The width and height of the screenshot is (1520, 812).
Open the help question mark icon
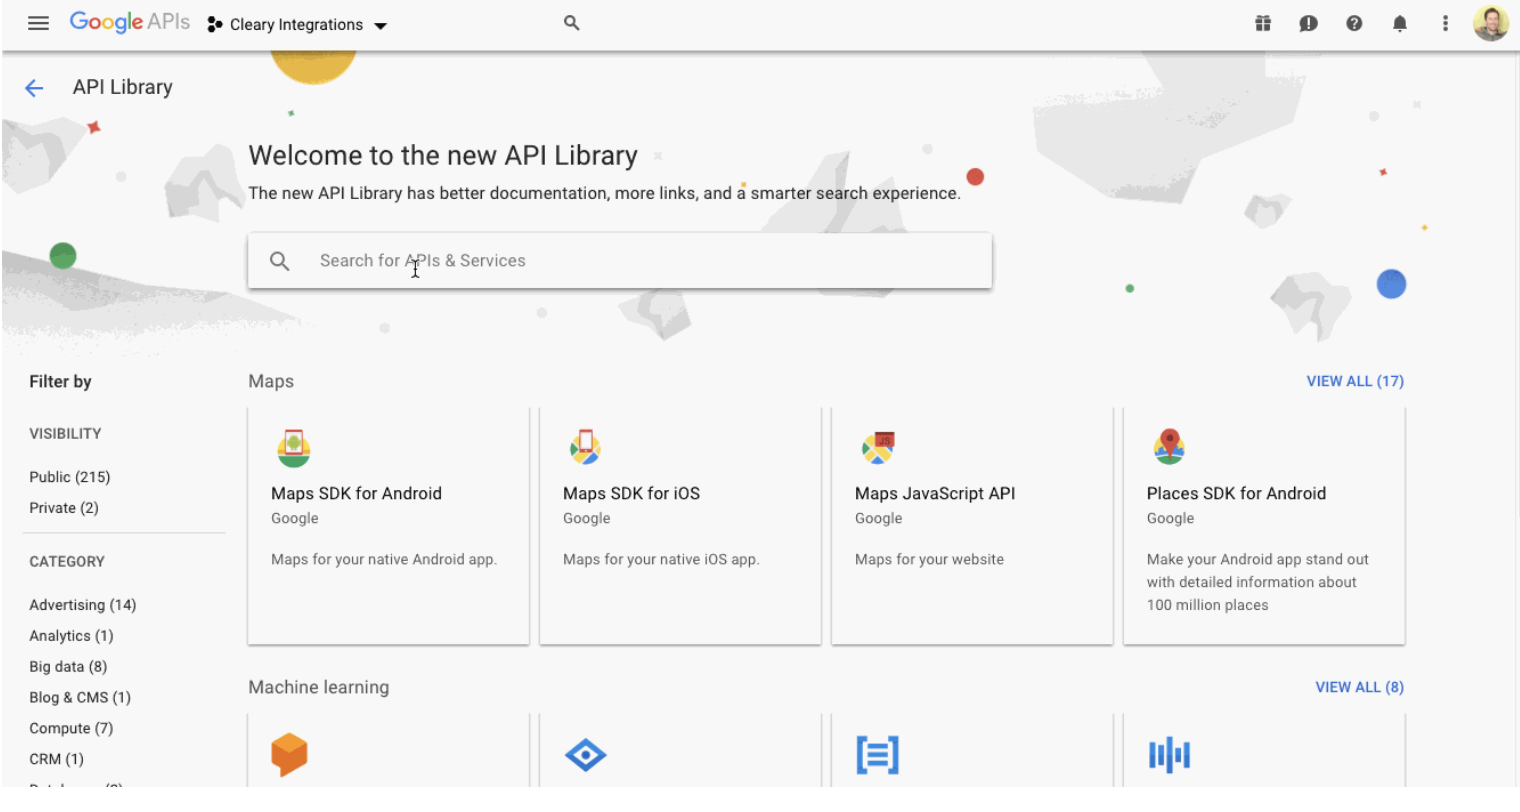[x=1354, y=23]
